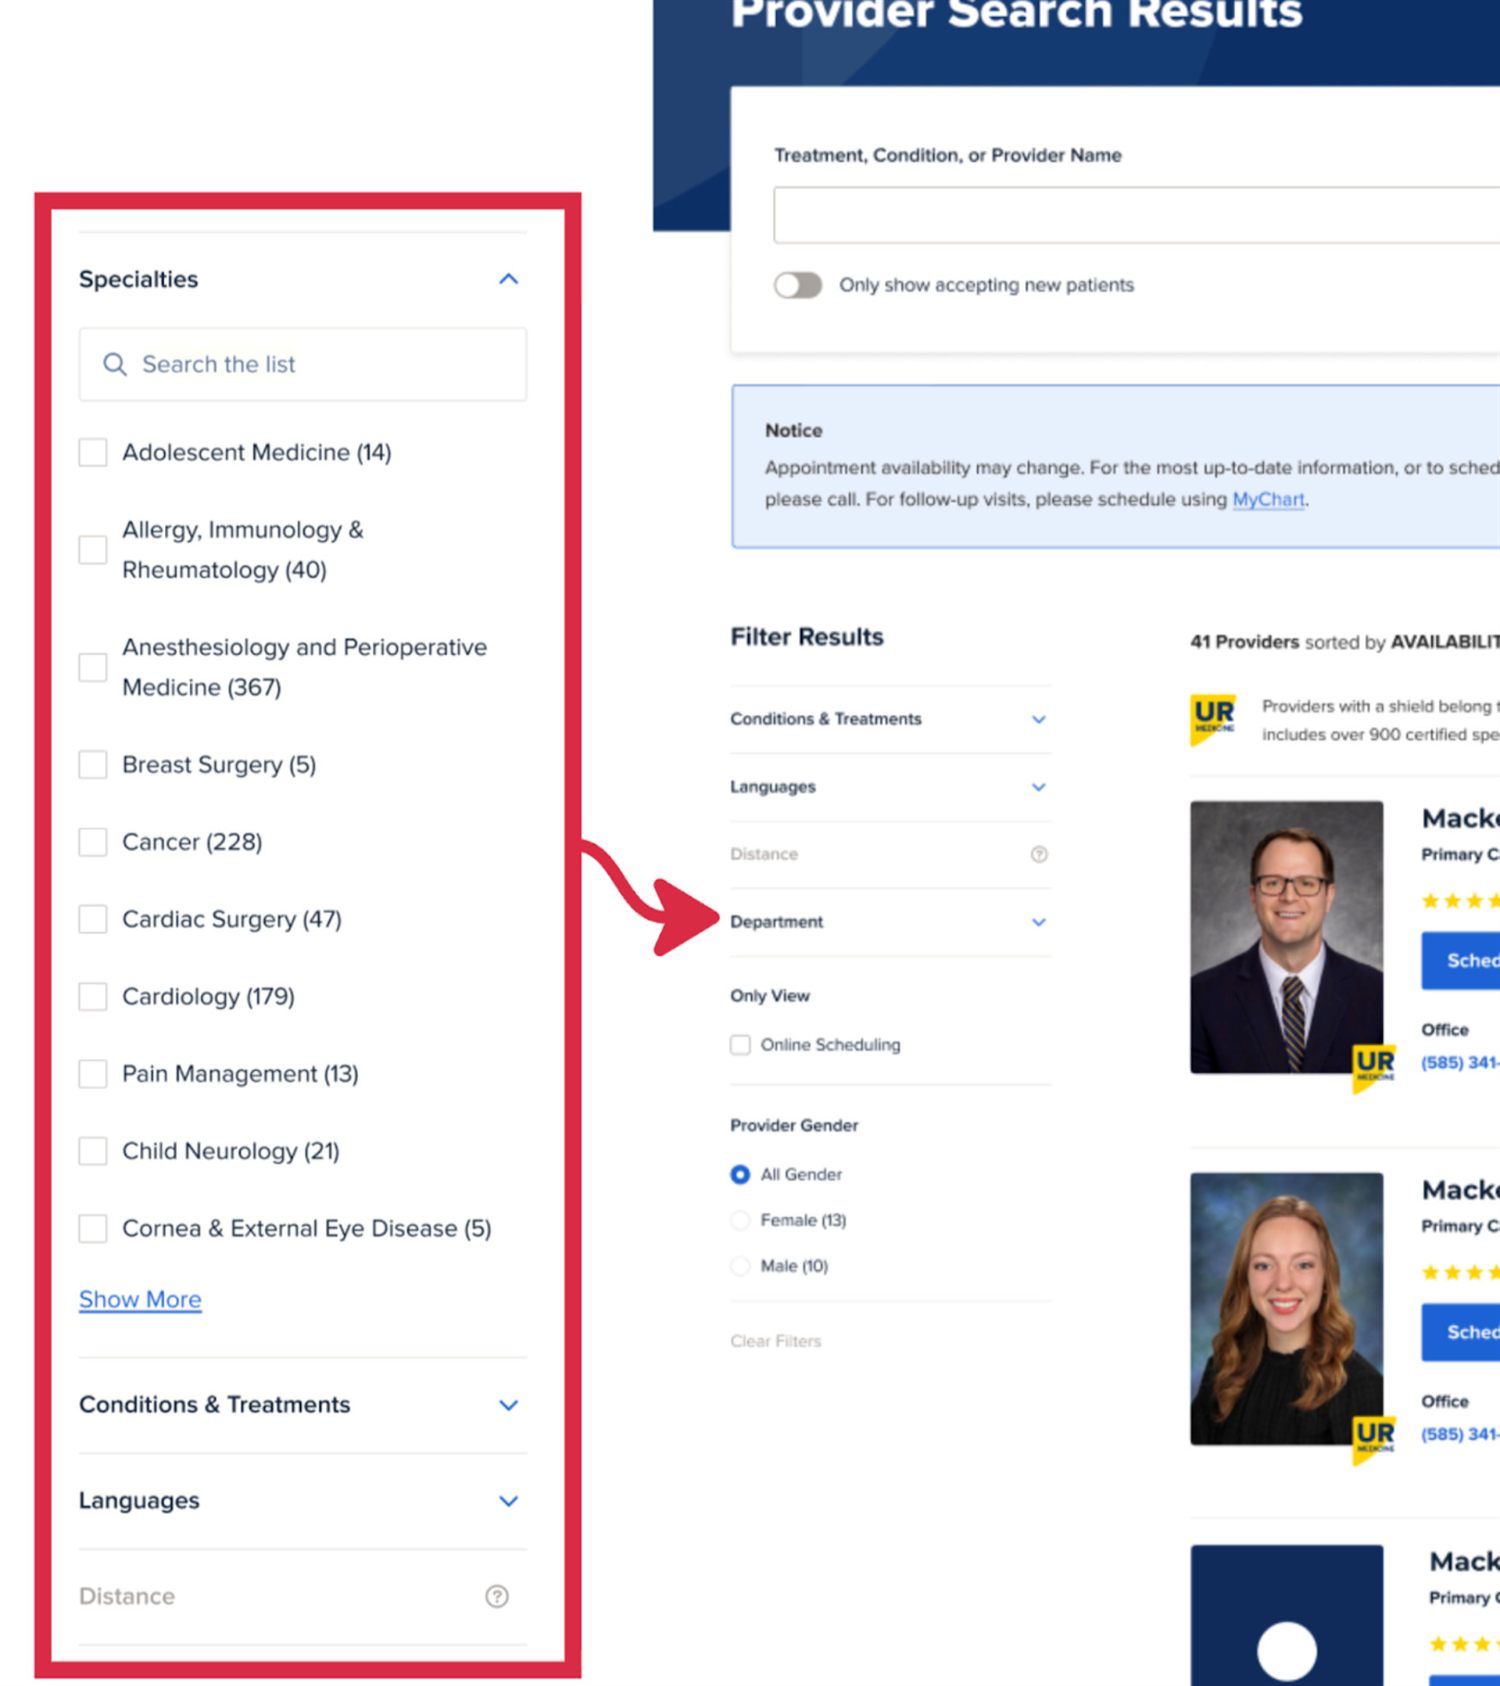Click the Filter Results heading
This screenshot has width=1500, height=1686.
click(807, 637)
